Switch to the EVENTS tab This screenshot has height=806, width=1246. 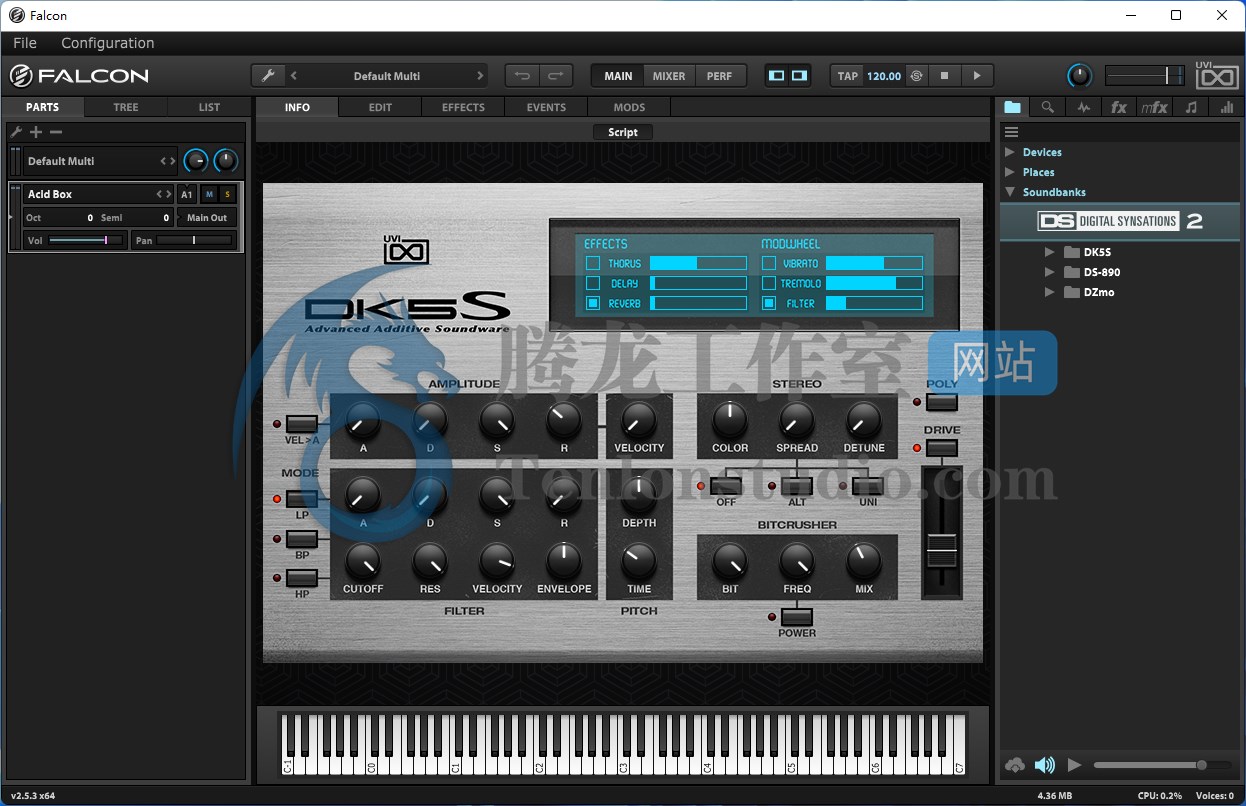click(x=546, y=107)
